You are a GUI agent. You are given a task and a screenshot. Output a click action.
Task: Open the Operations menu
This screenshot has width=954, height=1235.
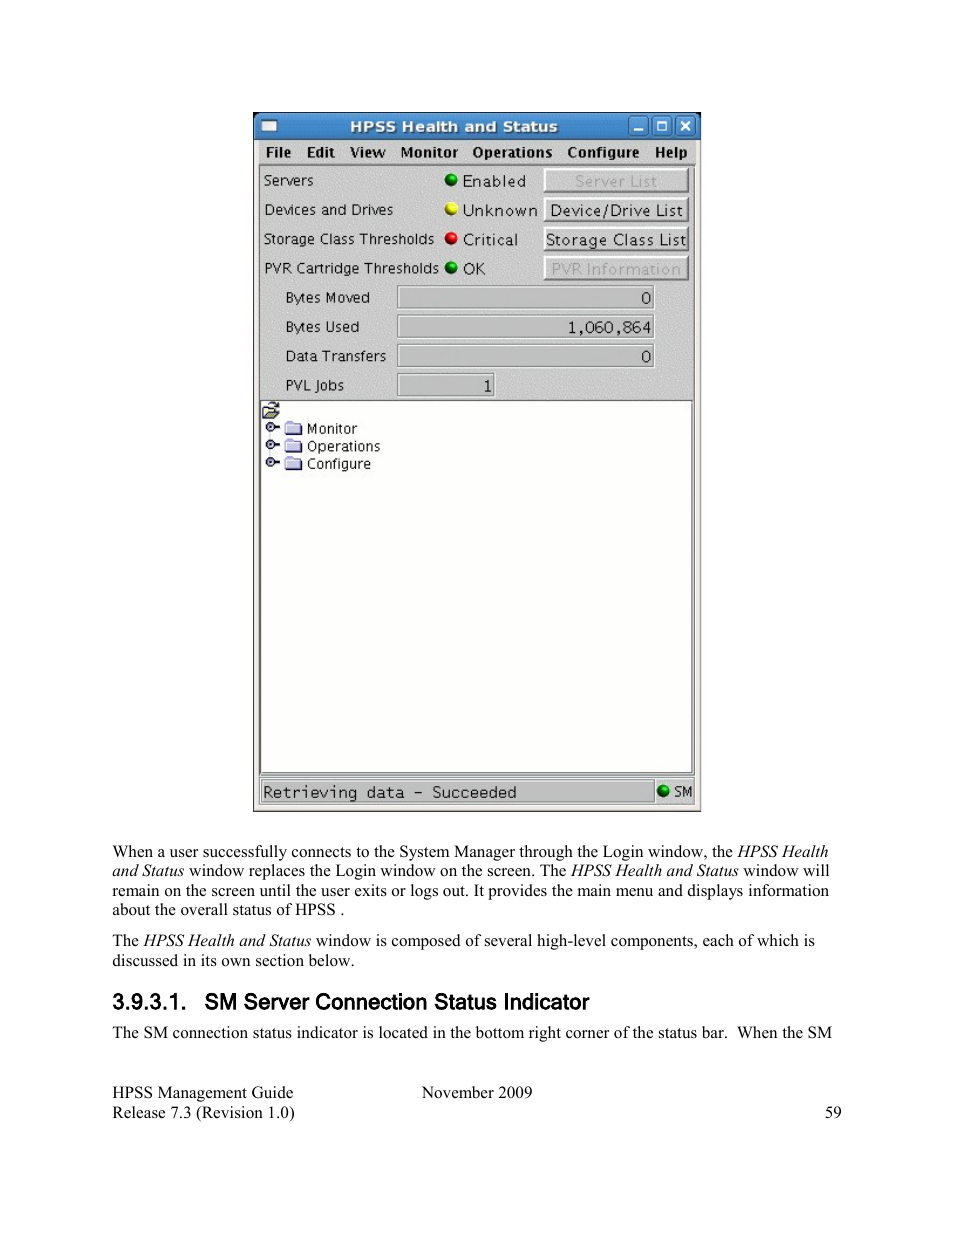click(x=512, y=153)
